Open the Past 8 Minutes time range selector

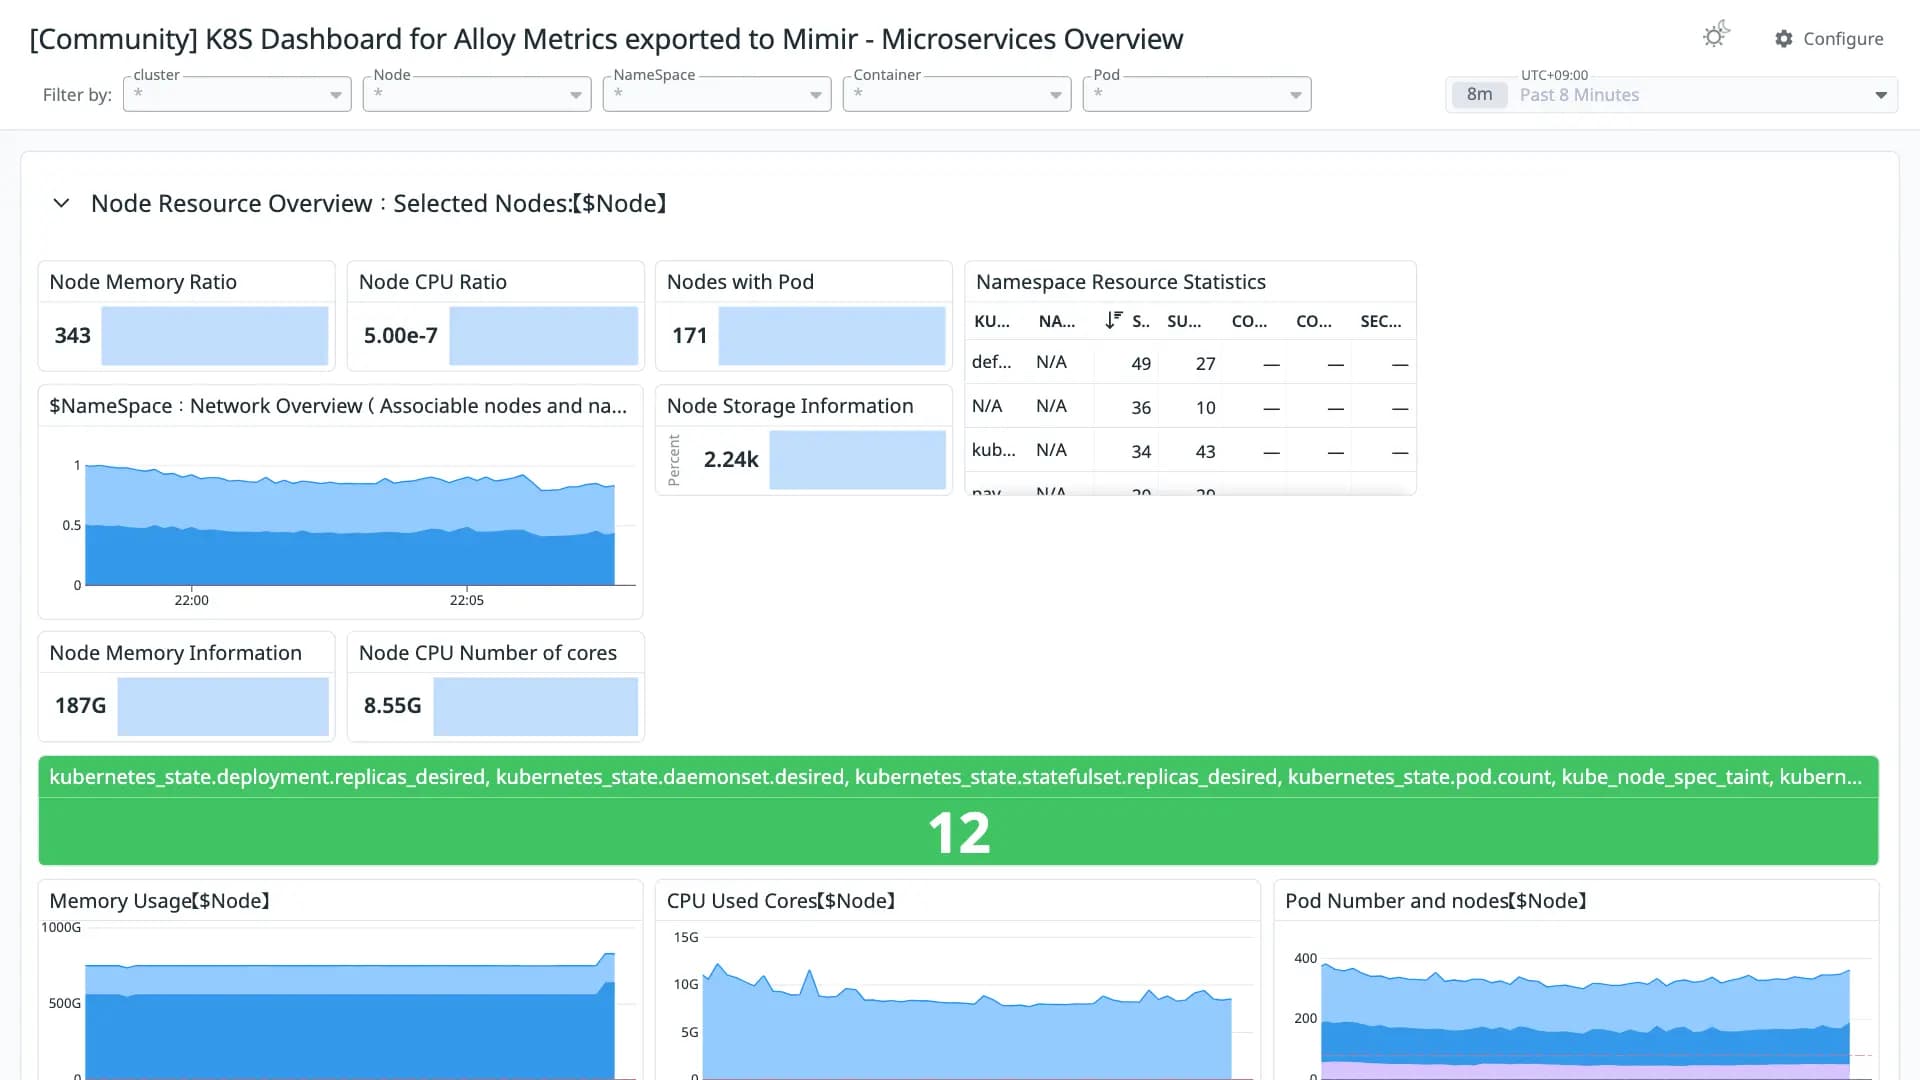coord(1671,95)
